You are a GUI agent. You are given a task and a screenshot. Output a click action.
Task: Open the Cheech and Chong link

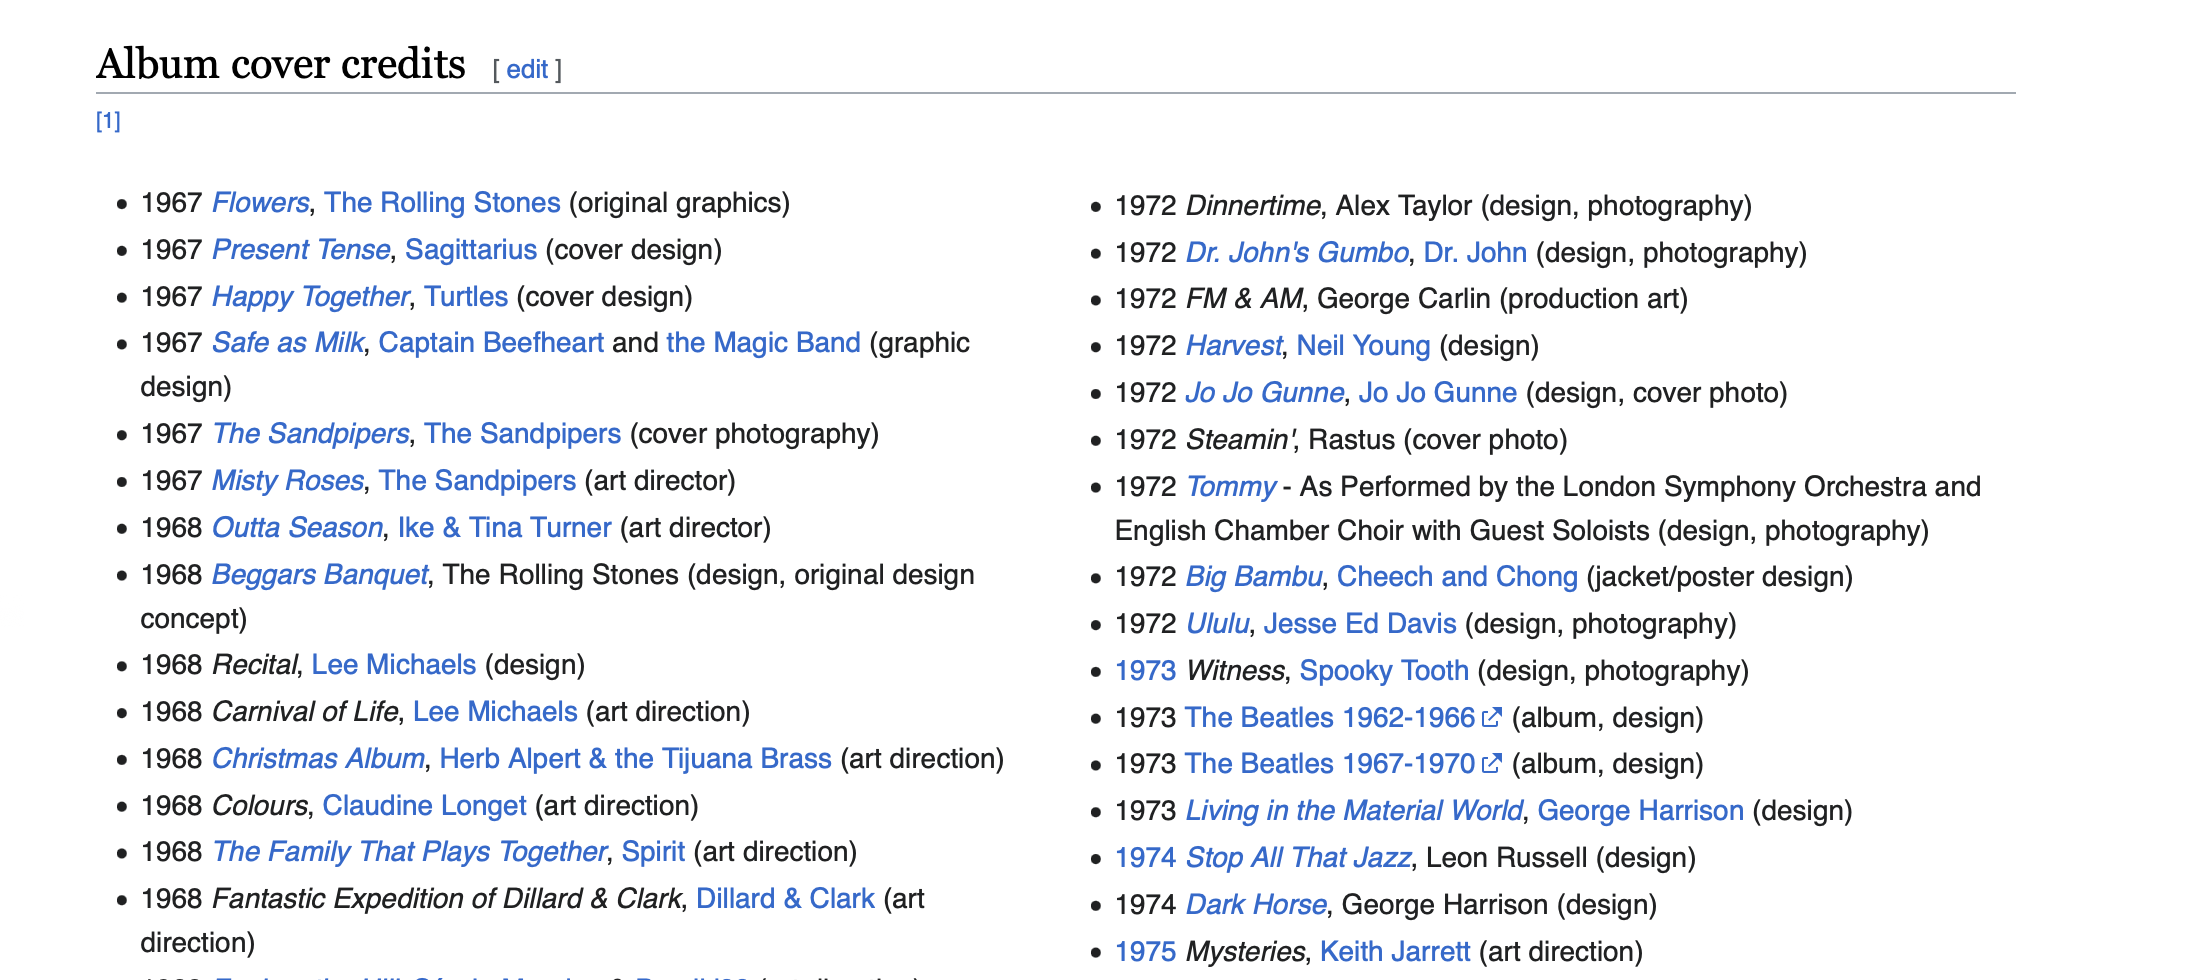pyautogui.click(x=1456, y=577)
